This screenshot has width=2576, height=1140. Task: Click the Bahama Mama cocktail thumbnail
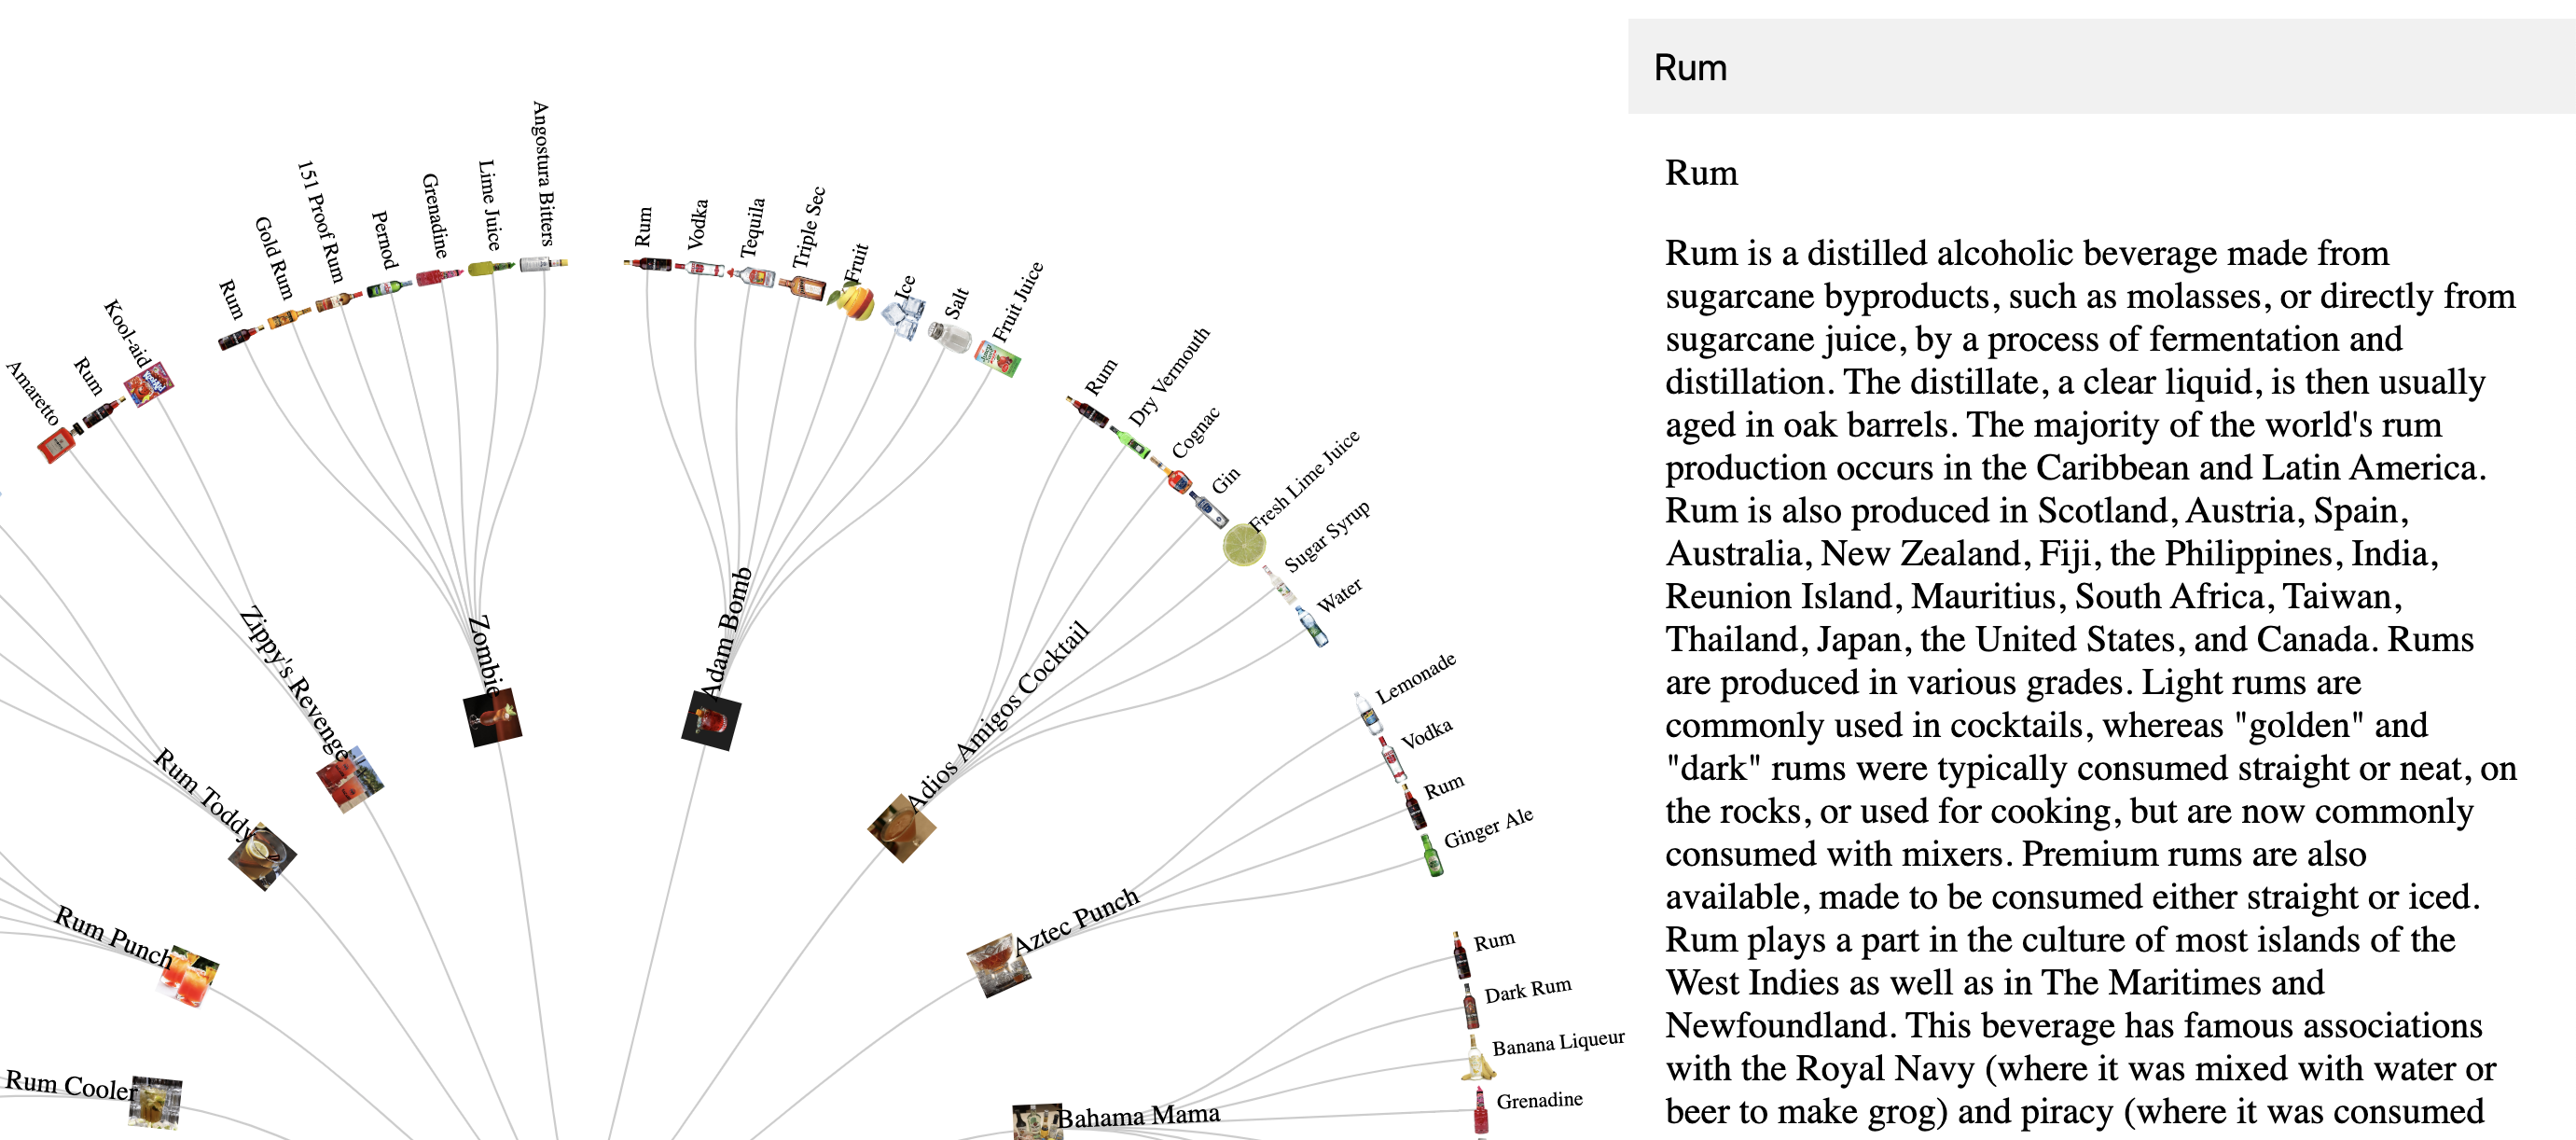point(1037,1122)
